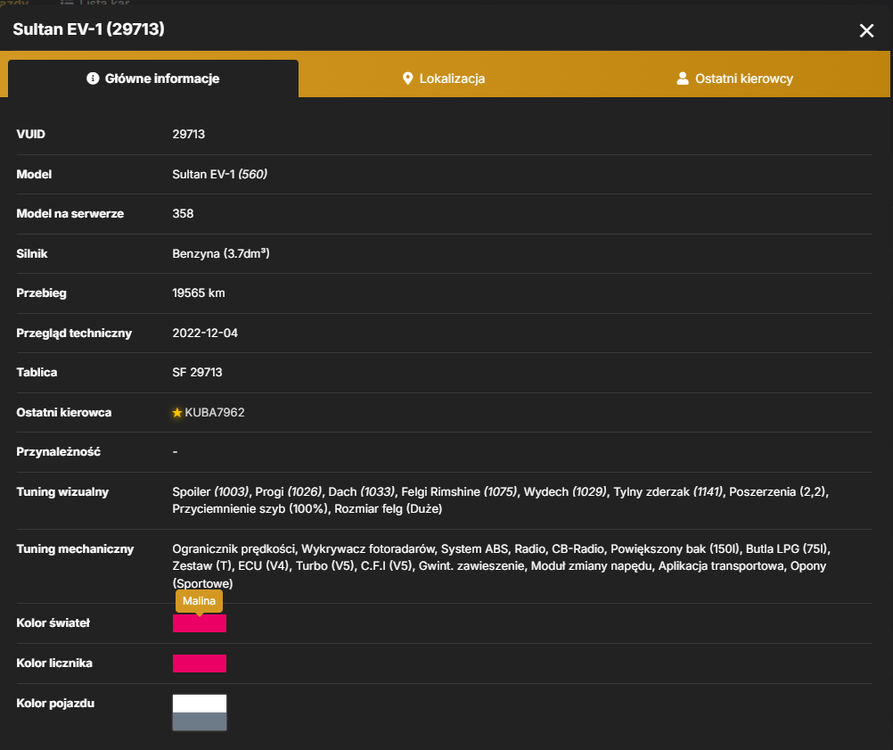This screenshot has height=750, width=893.
Task: Click the Kolor licznika pink swatch
Action: click(199, 663)
